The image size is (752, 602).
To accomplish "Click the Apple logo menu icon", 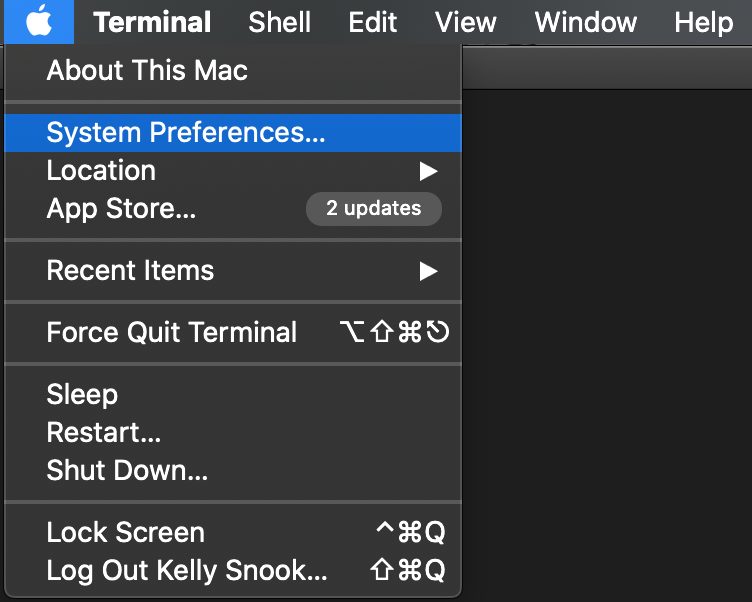I will [x=38, y=21].
